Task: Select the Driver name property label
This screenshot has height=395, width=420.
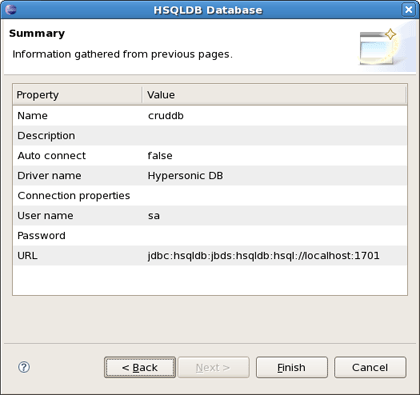Action: tap(49, 176)
